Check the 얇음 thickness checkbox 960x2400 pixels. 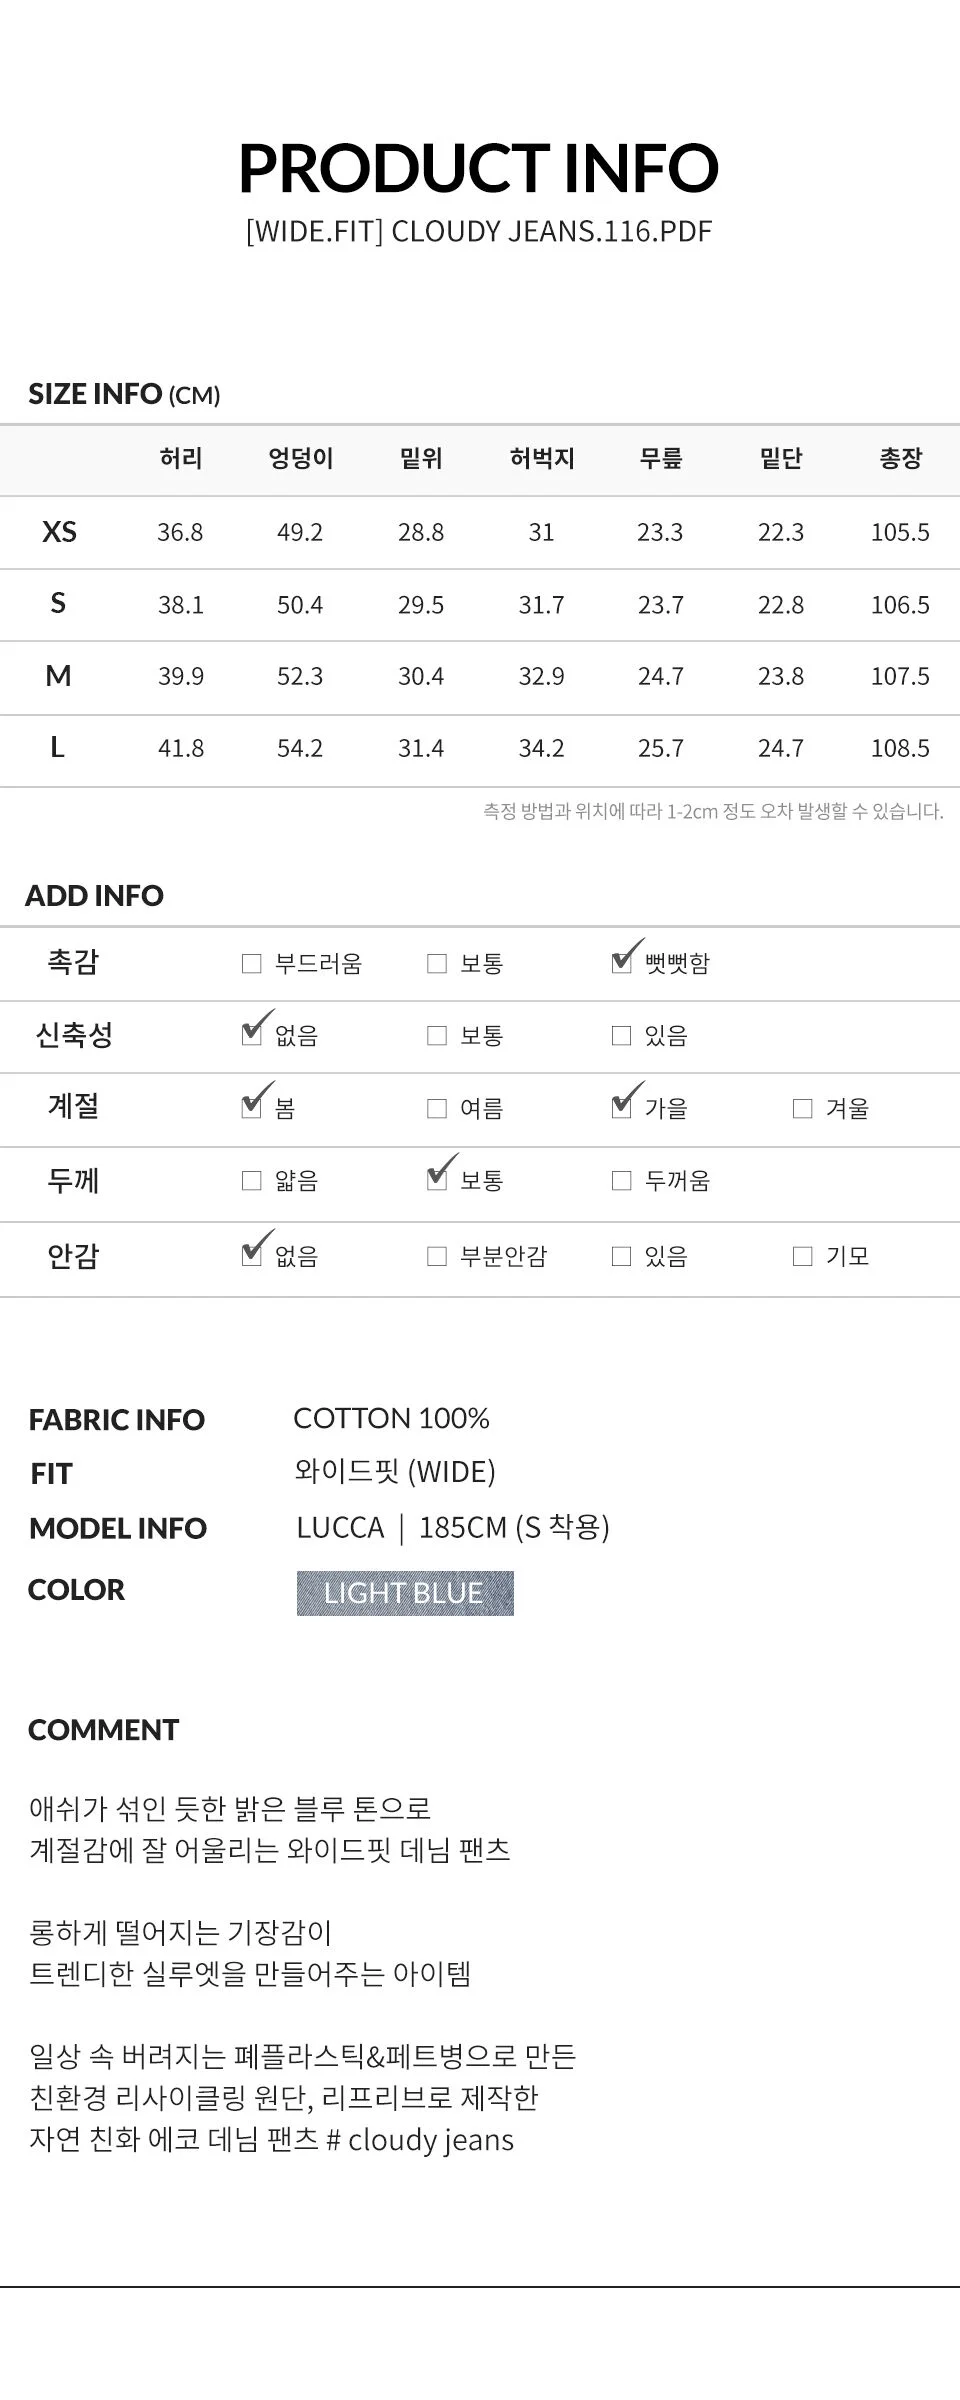click(252, 1181)
